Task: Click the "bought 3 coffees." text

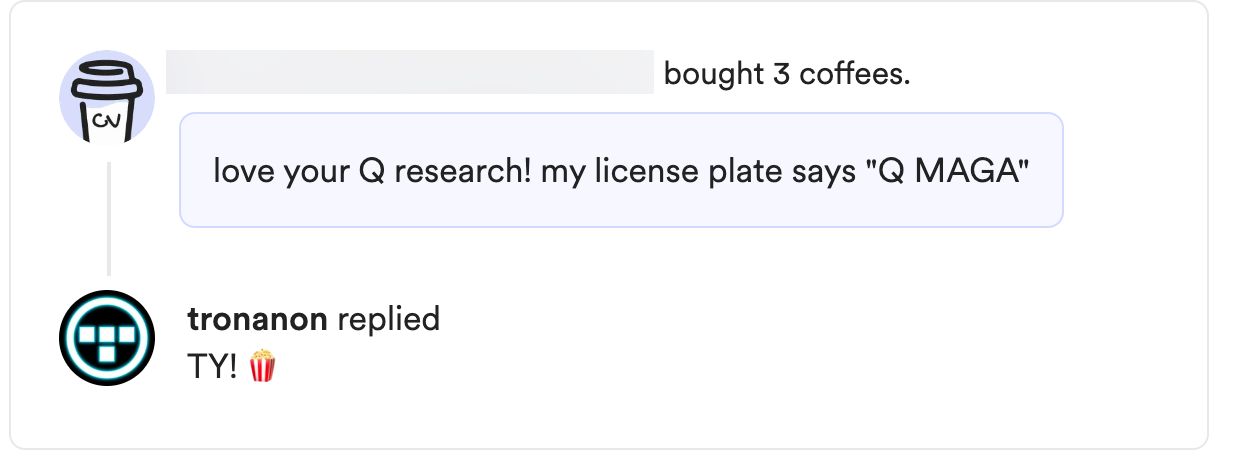Action: click(x=787, y=74)
